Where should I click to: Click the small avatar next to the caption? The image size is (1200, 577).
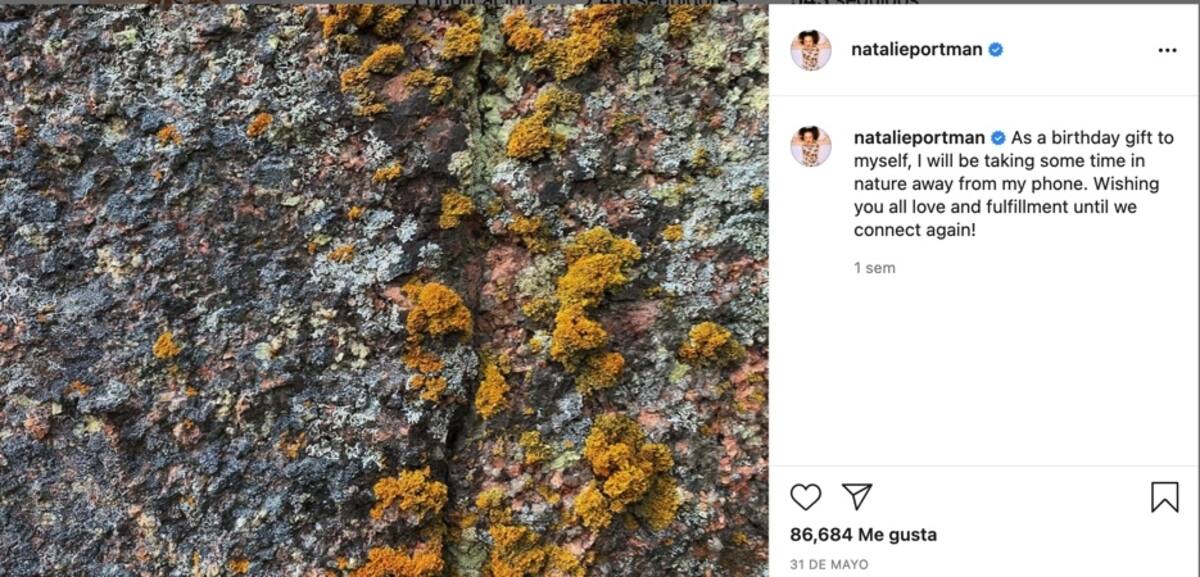click(x=811, y=146)
